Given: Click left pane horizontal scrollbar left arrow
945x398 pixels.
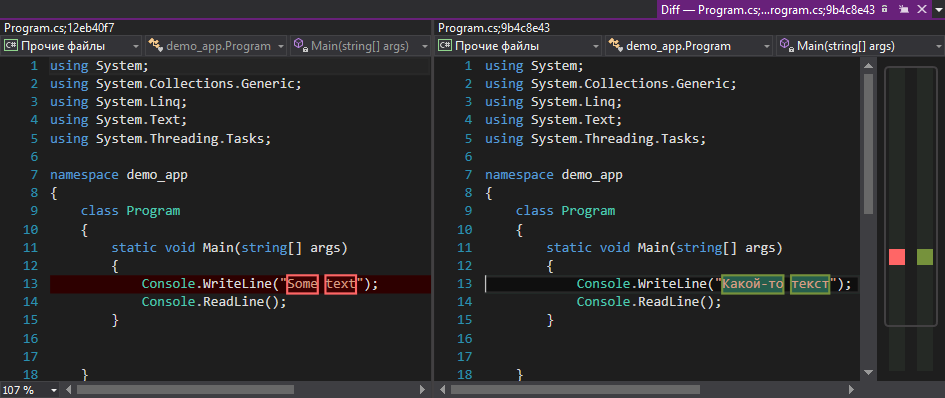Looking at the screenshot, I should [x=68, y=390].
